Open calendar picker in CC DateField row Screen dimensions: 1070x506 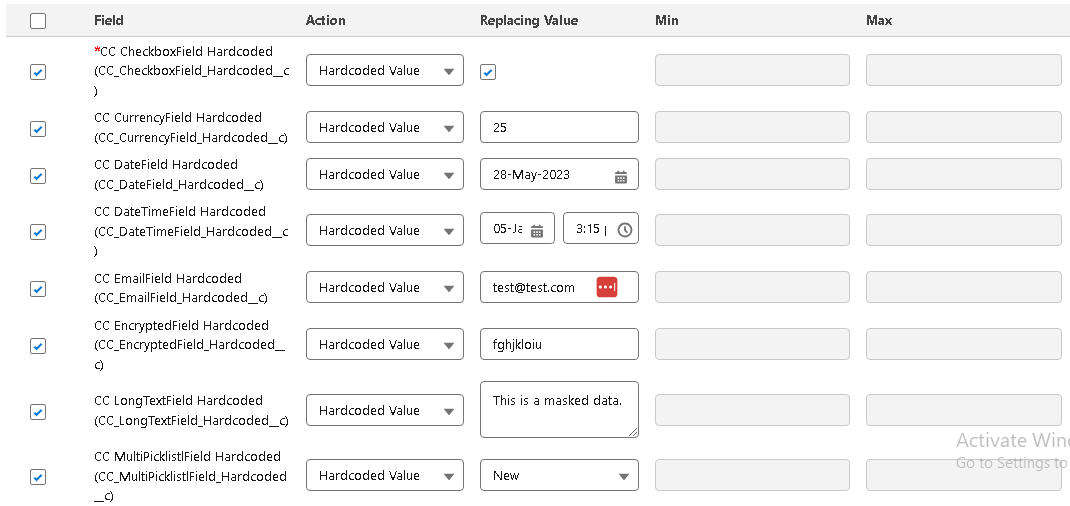620,175
